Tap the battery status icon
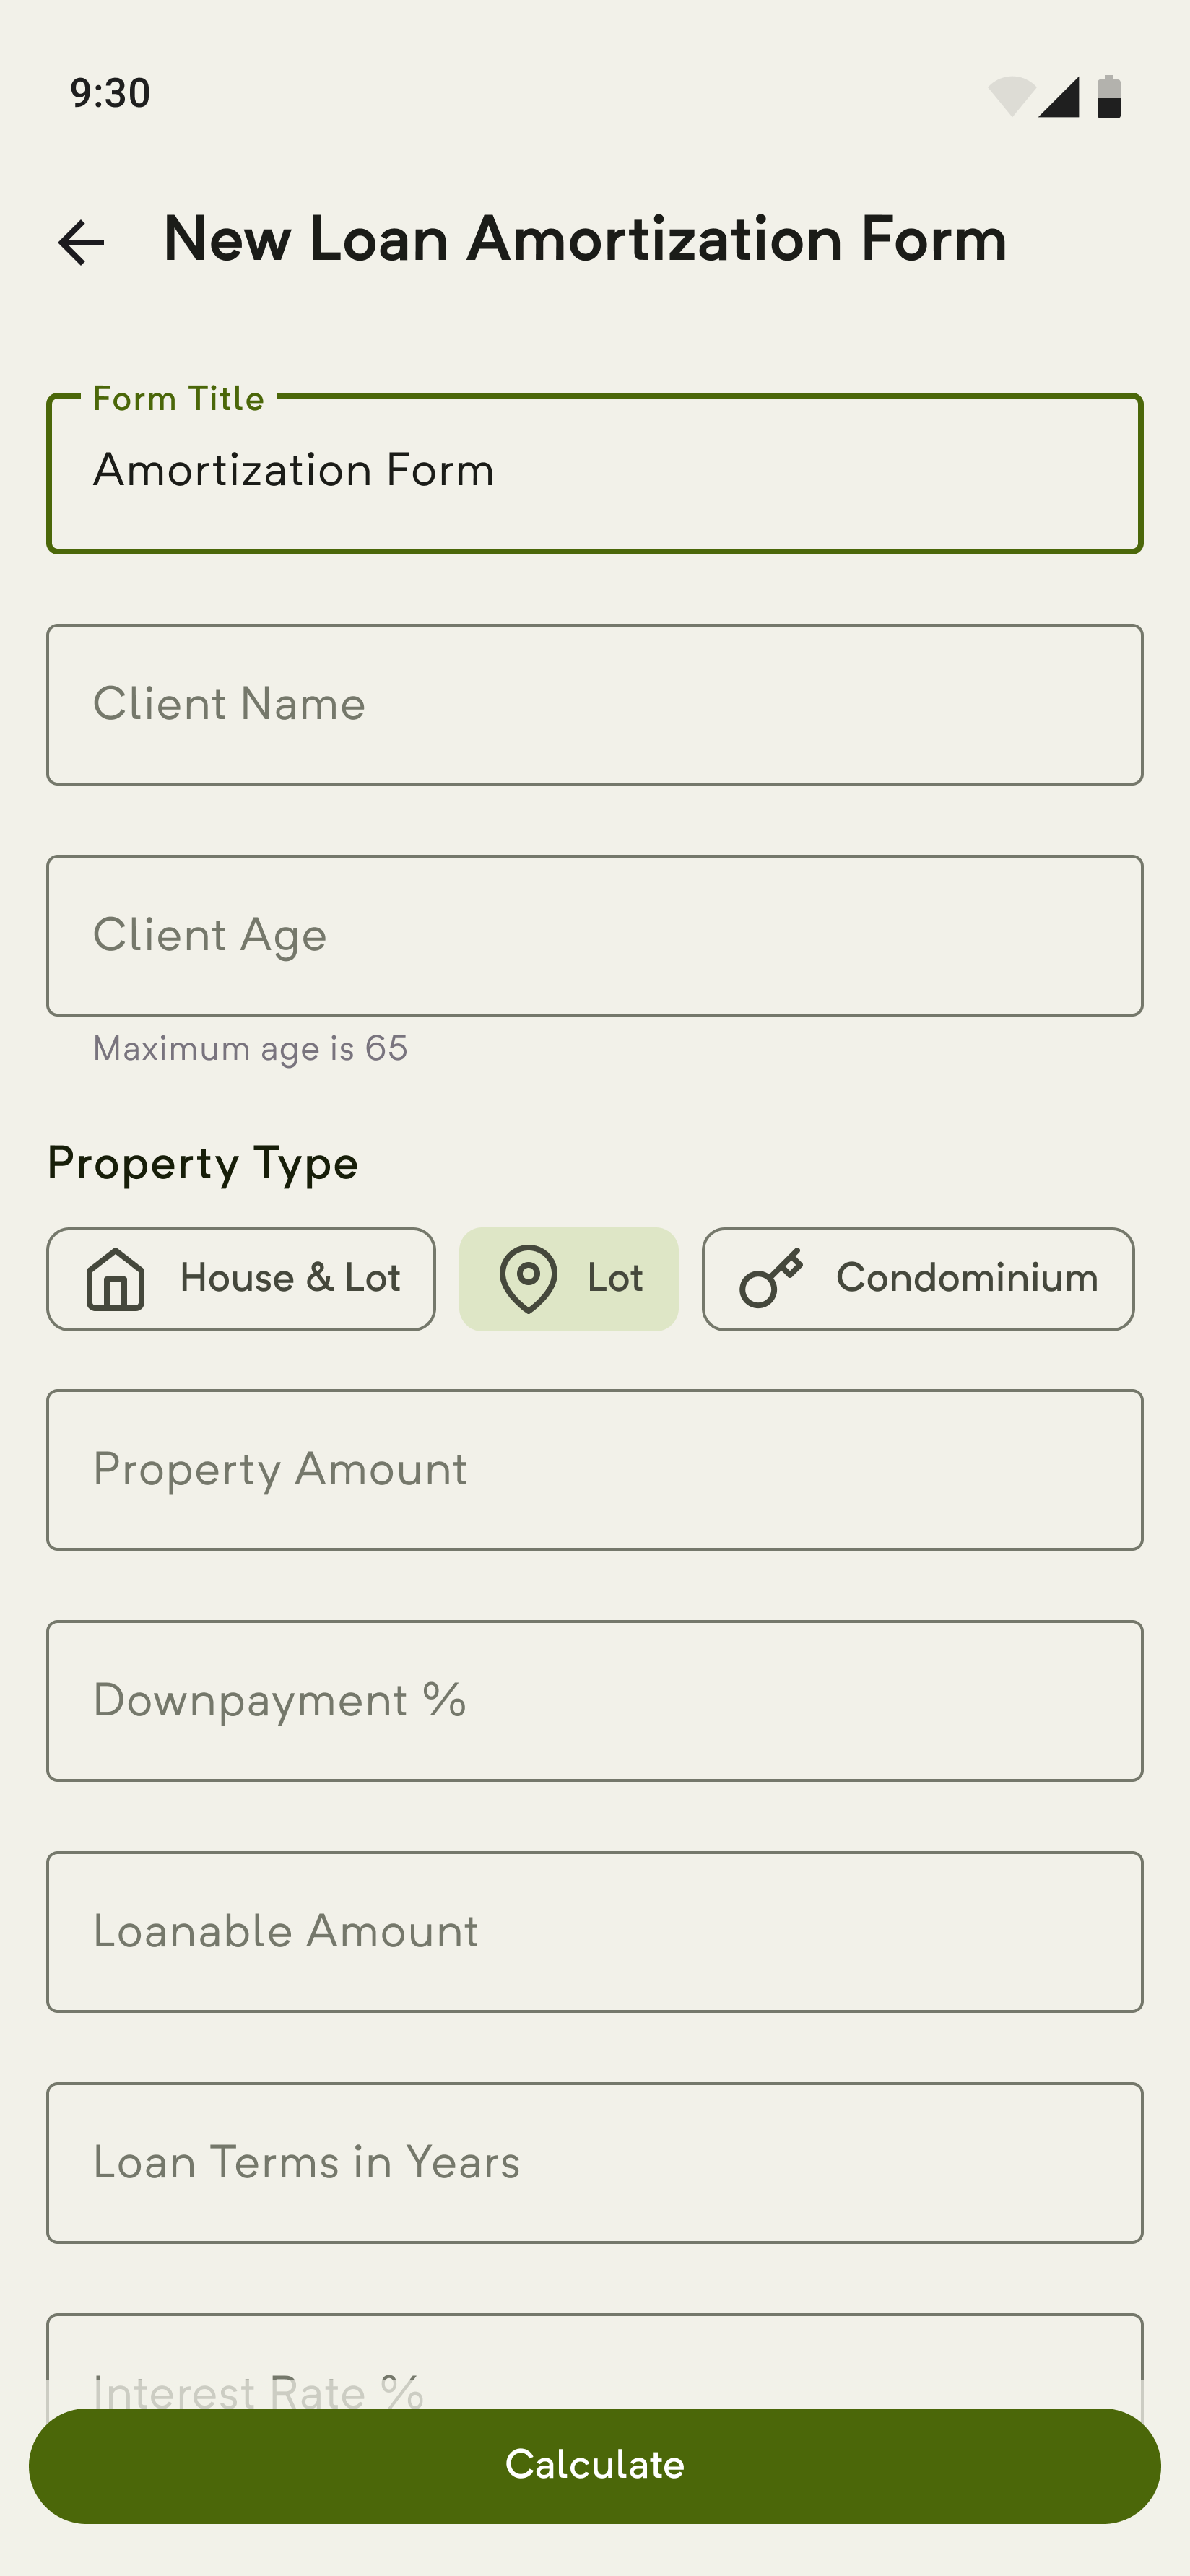The width and height of the screenshot is (1190, 2576). click(x=1109, y=97)
